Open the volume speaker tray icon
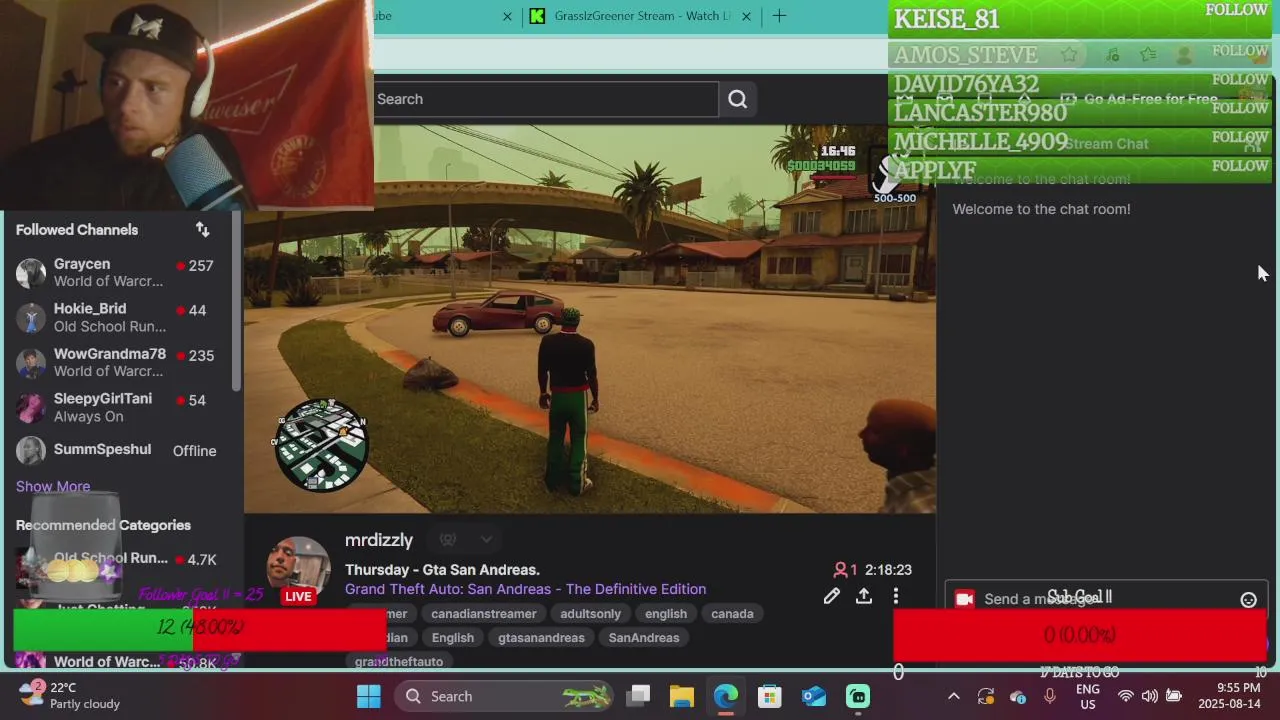This screenshot has width=1280, height=720. [1150, 696]
